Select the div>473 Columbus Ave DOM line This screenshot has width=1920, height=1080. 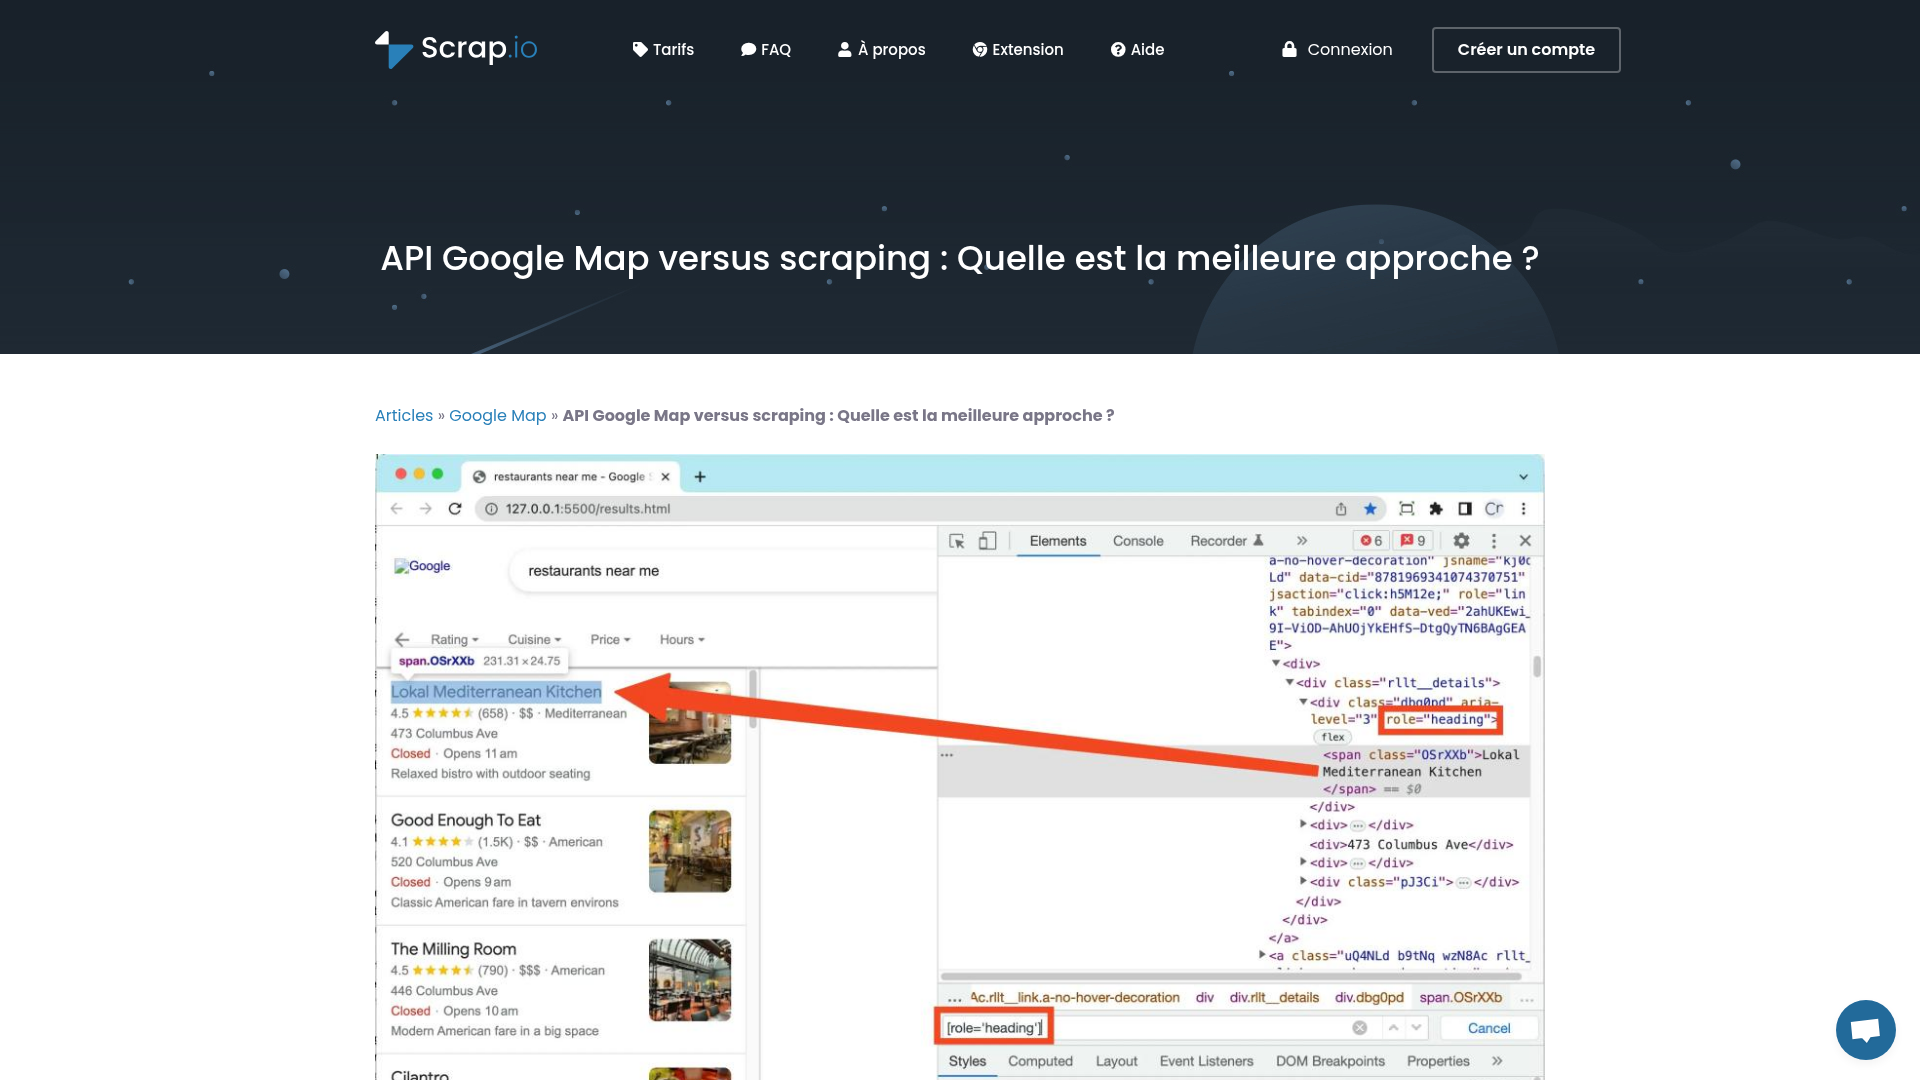pos(1411,845)
